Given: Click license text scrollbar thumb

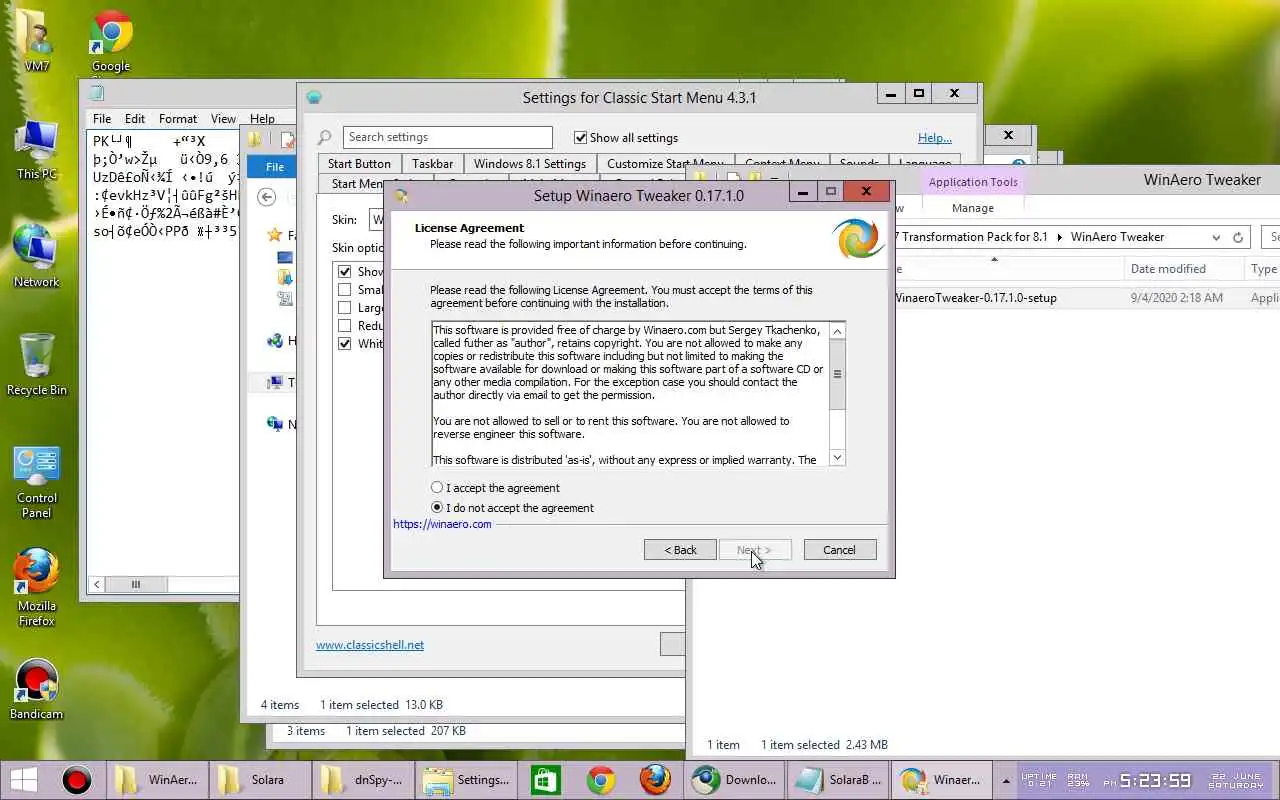Looking at the screenshot, I should tap(838, 374).
